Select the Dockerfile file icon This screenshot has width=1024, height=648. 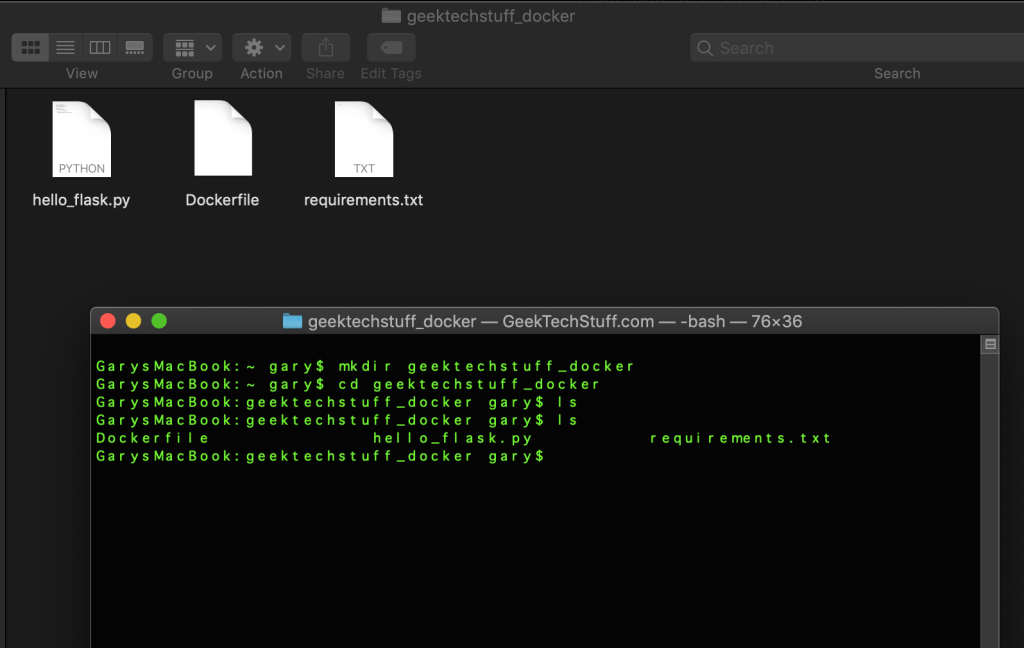222,139
